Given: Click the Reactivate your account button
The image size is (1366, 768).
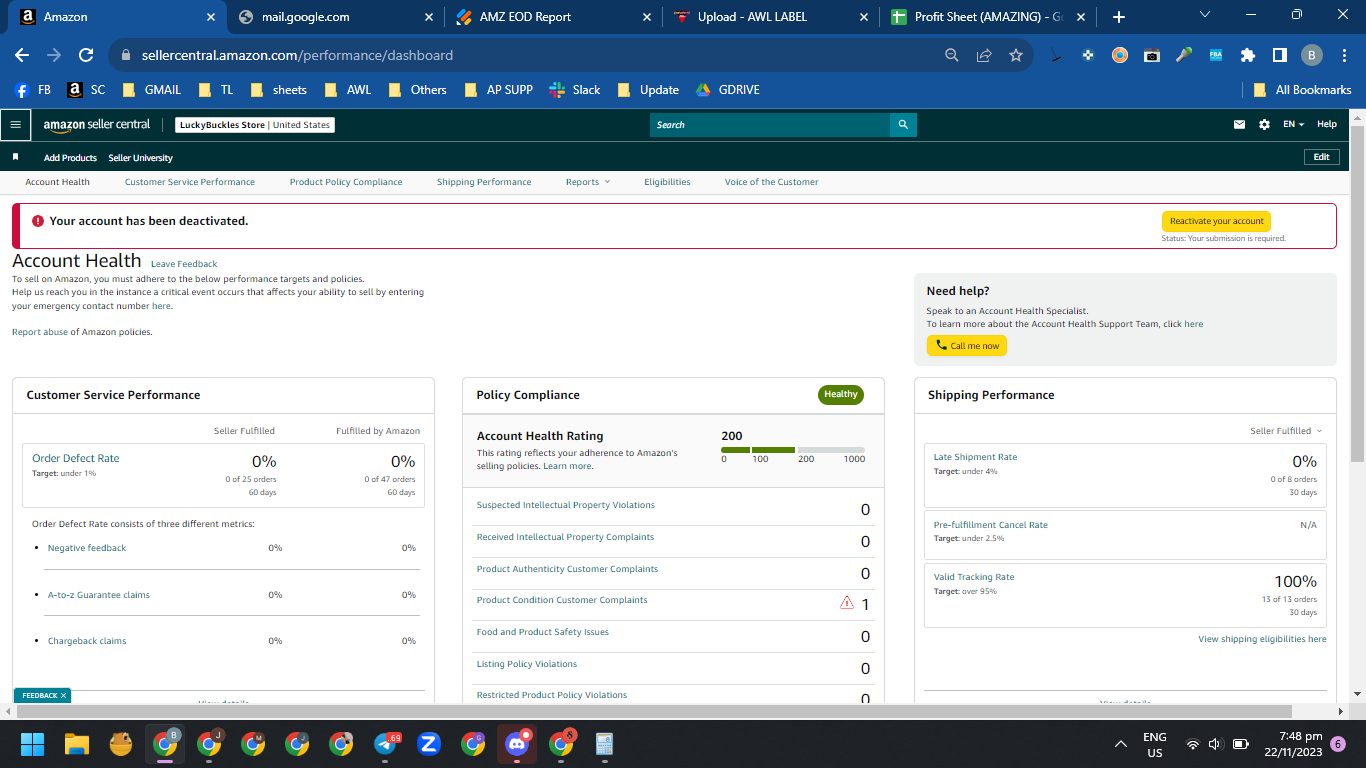Looking at the screenshot, I should (1216, 221).
